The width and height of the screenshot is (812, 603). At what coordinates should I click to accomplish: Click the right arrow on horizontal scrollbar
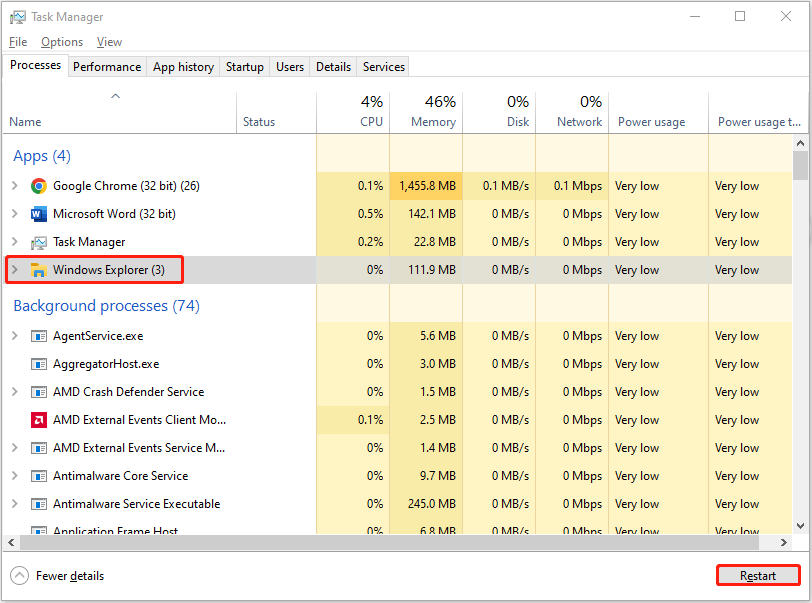click(x=785, y=542)
